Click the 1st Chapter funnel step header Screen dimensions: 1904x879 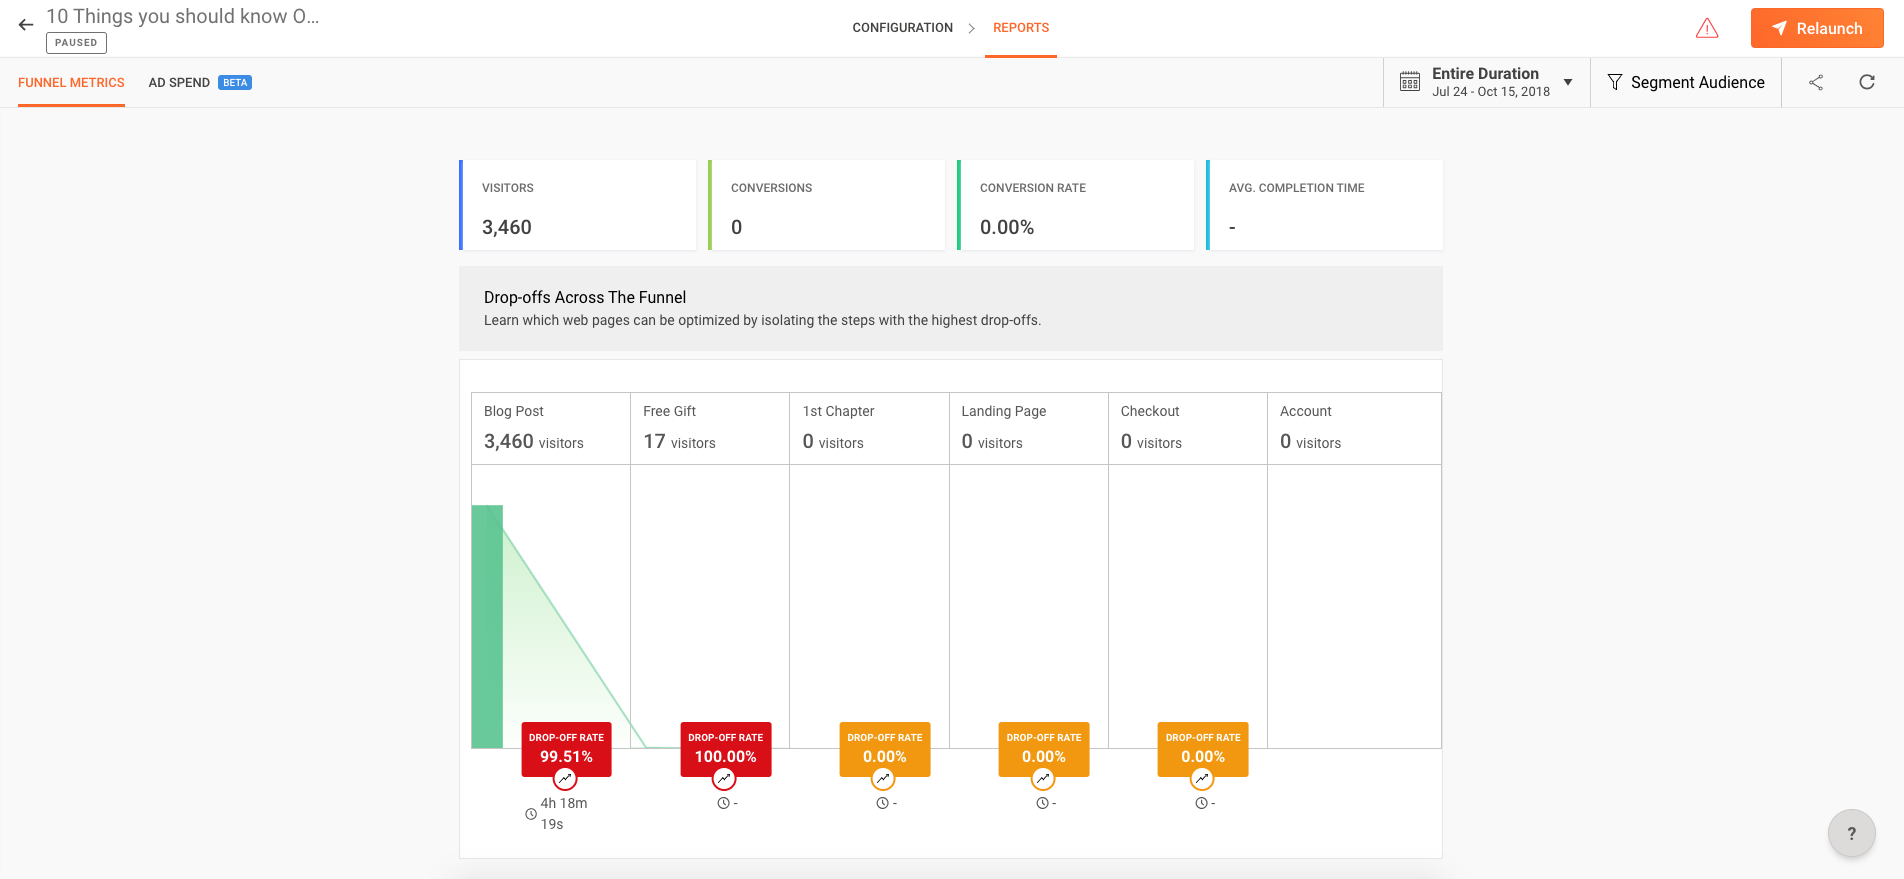[869, 428]
